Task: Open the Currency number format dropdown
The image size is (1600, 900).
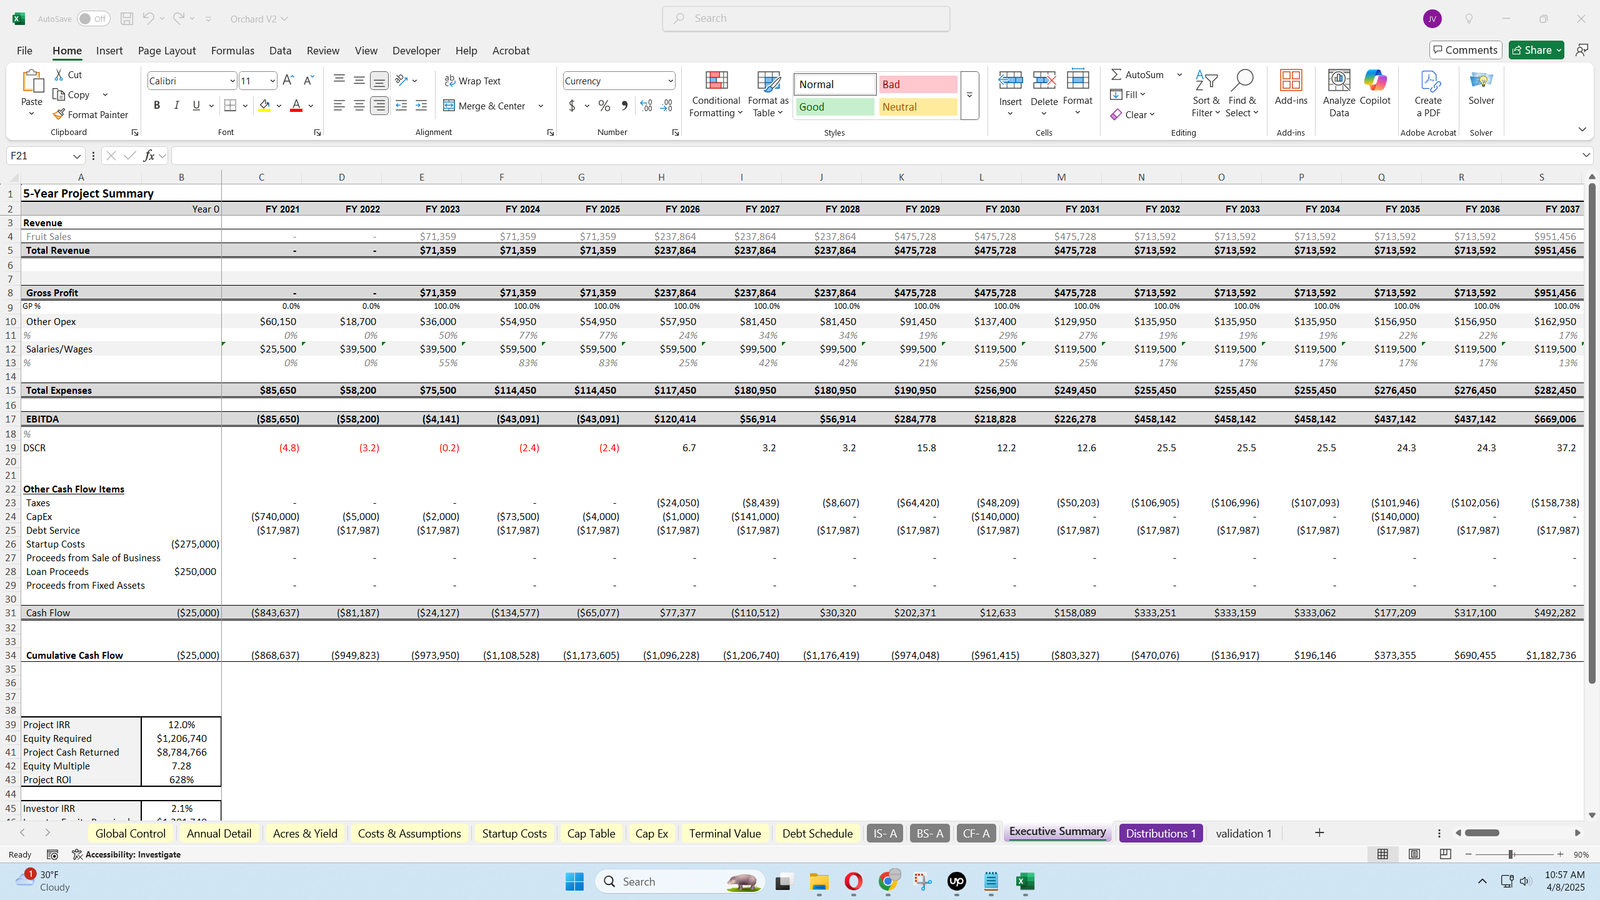Action: [x=670, y=81]
